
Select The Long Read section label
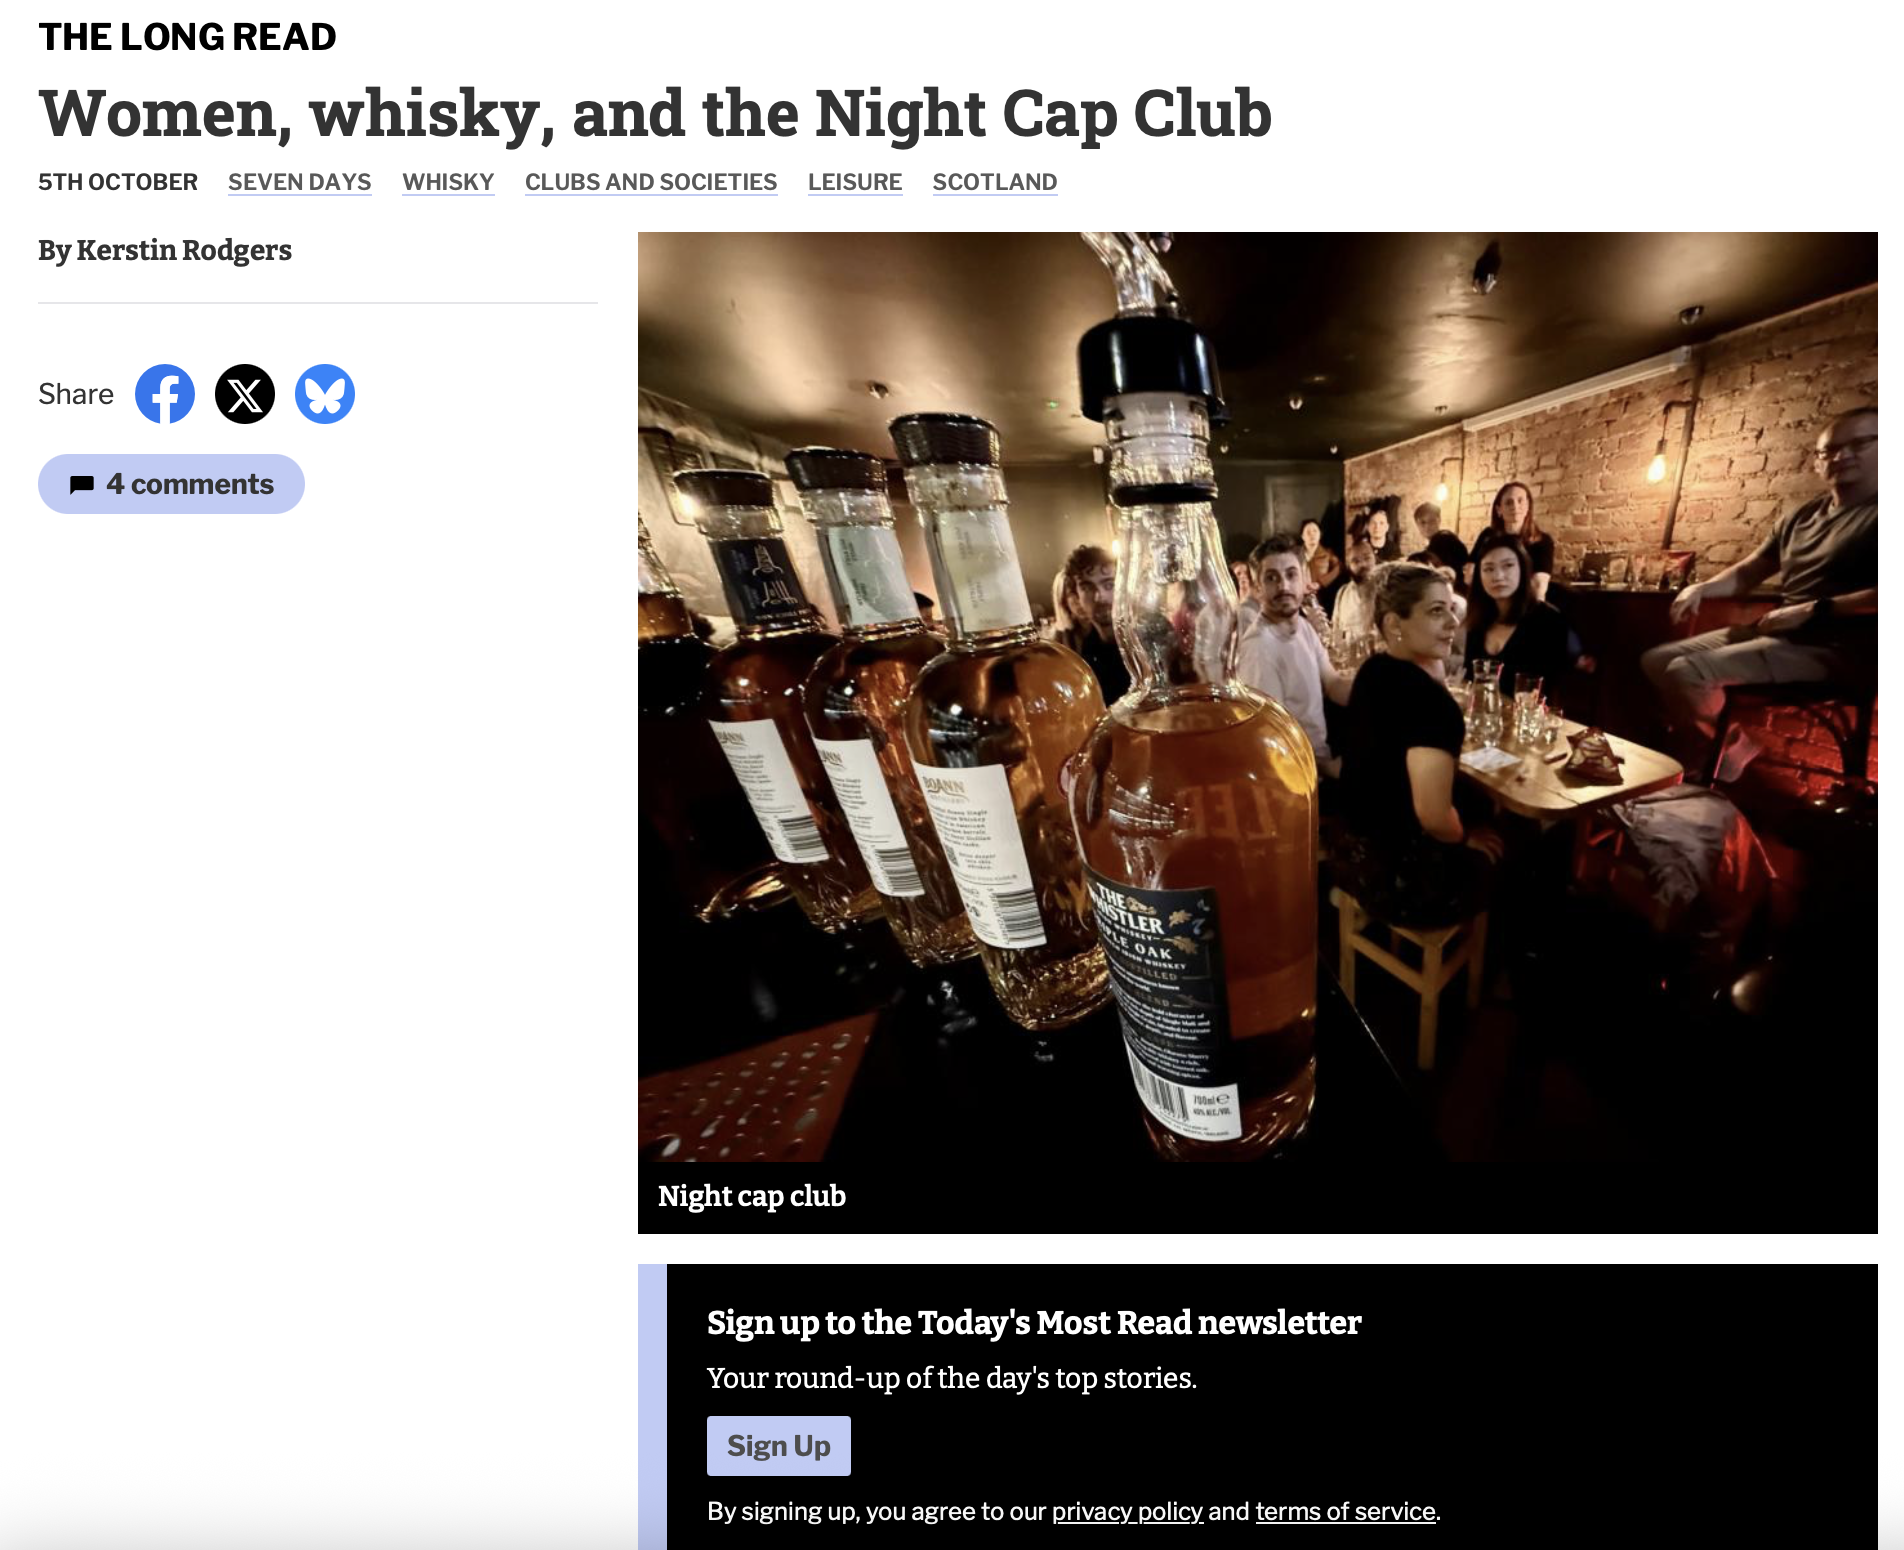[x=187, y=37]
